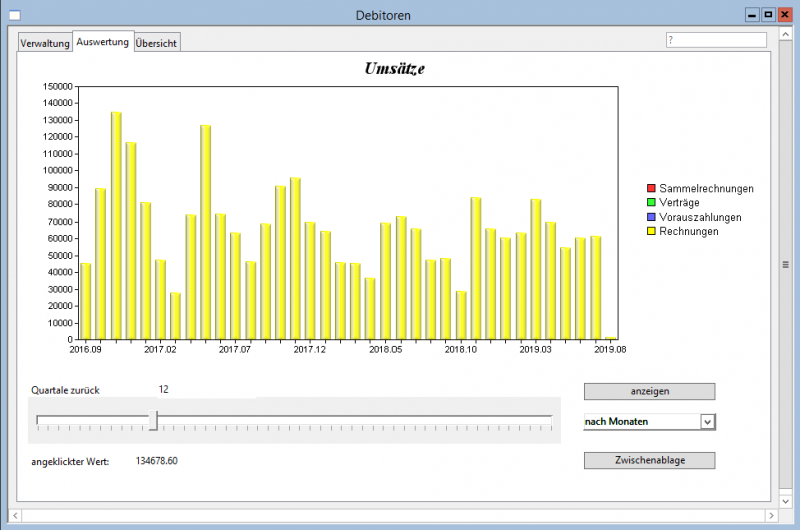Screen dimensions: 800x530
Task: Expand the nach Monaten dropdown arrow
Action: pyautogui.click(x=707, y=422)
